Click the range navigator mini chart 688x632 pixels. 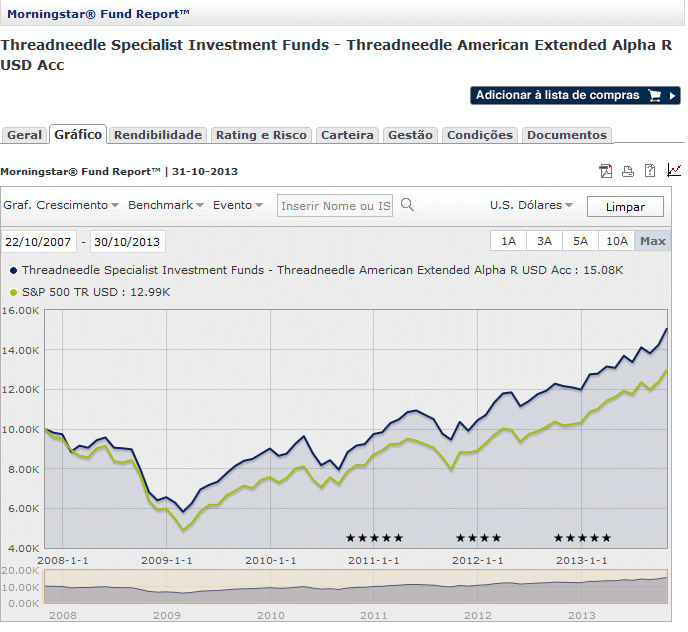[x=356, y=587]
